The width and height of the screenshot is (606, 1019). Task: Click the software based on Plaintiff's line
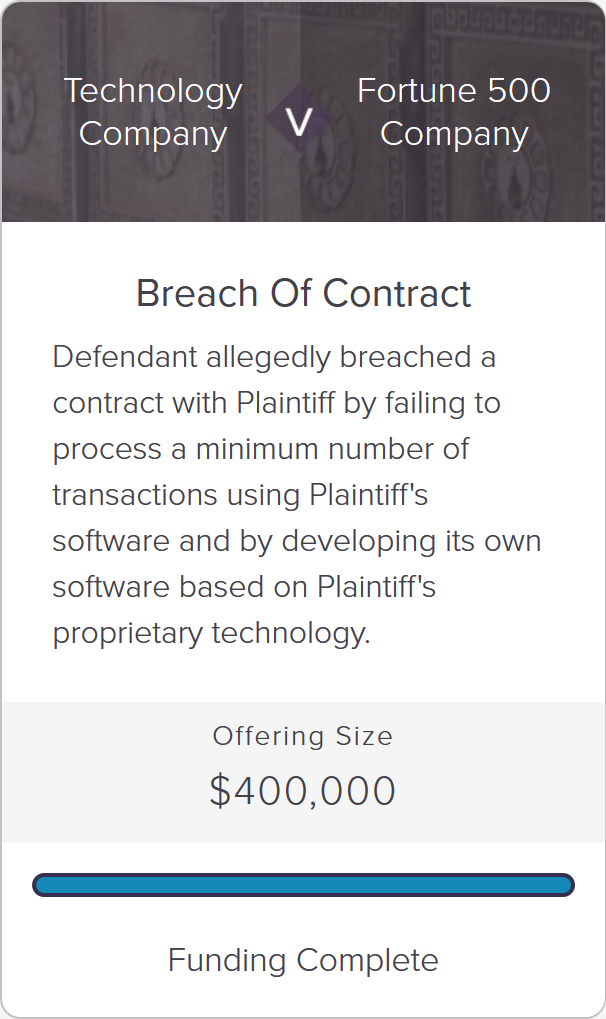[x=244, y=587]
